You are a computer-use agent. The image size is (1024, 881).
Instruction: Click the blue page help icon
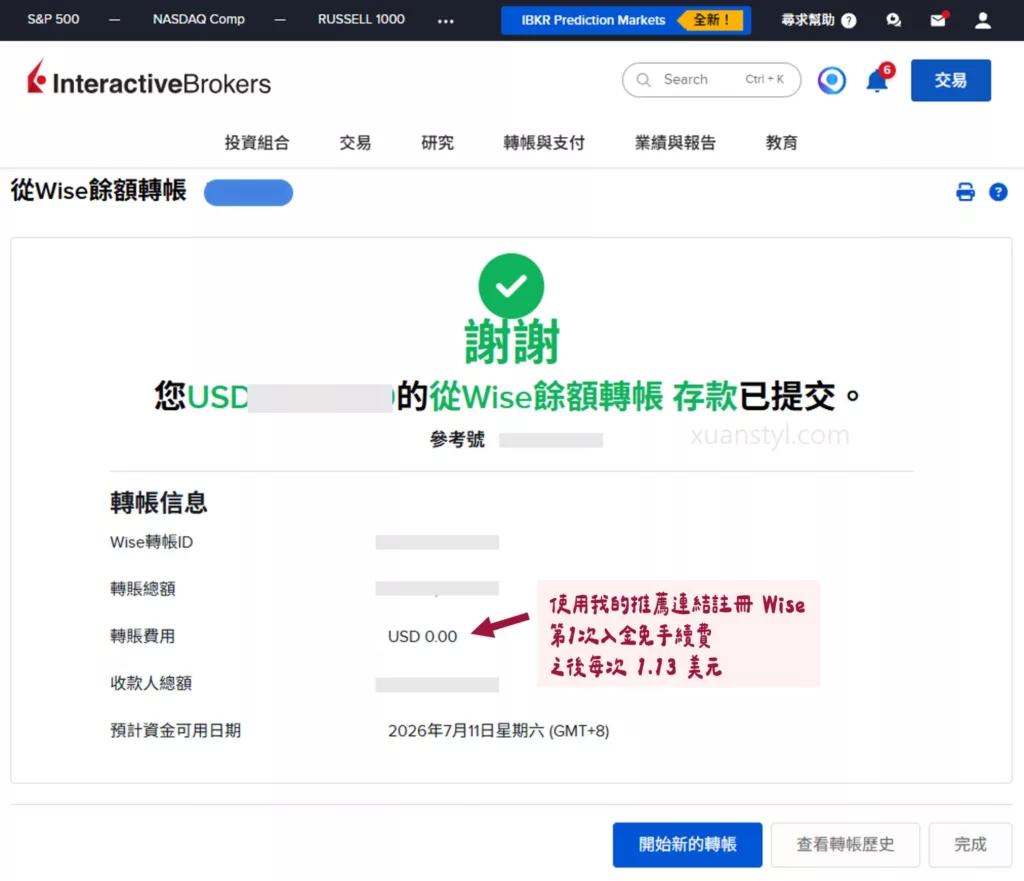[x=998, y=192]
